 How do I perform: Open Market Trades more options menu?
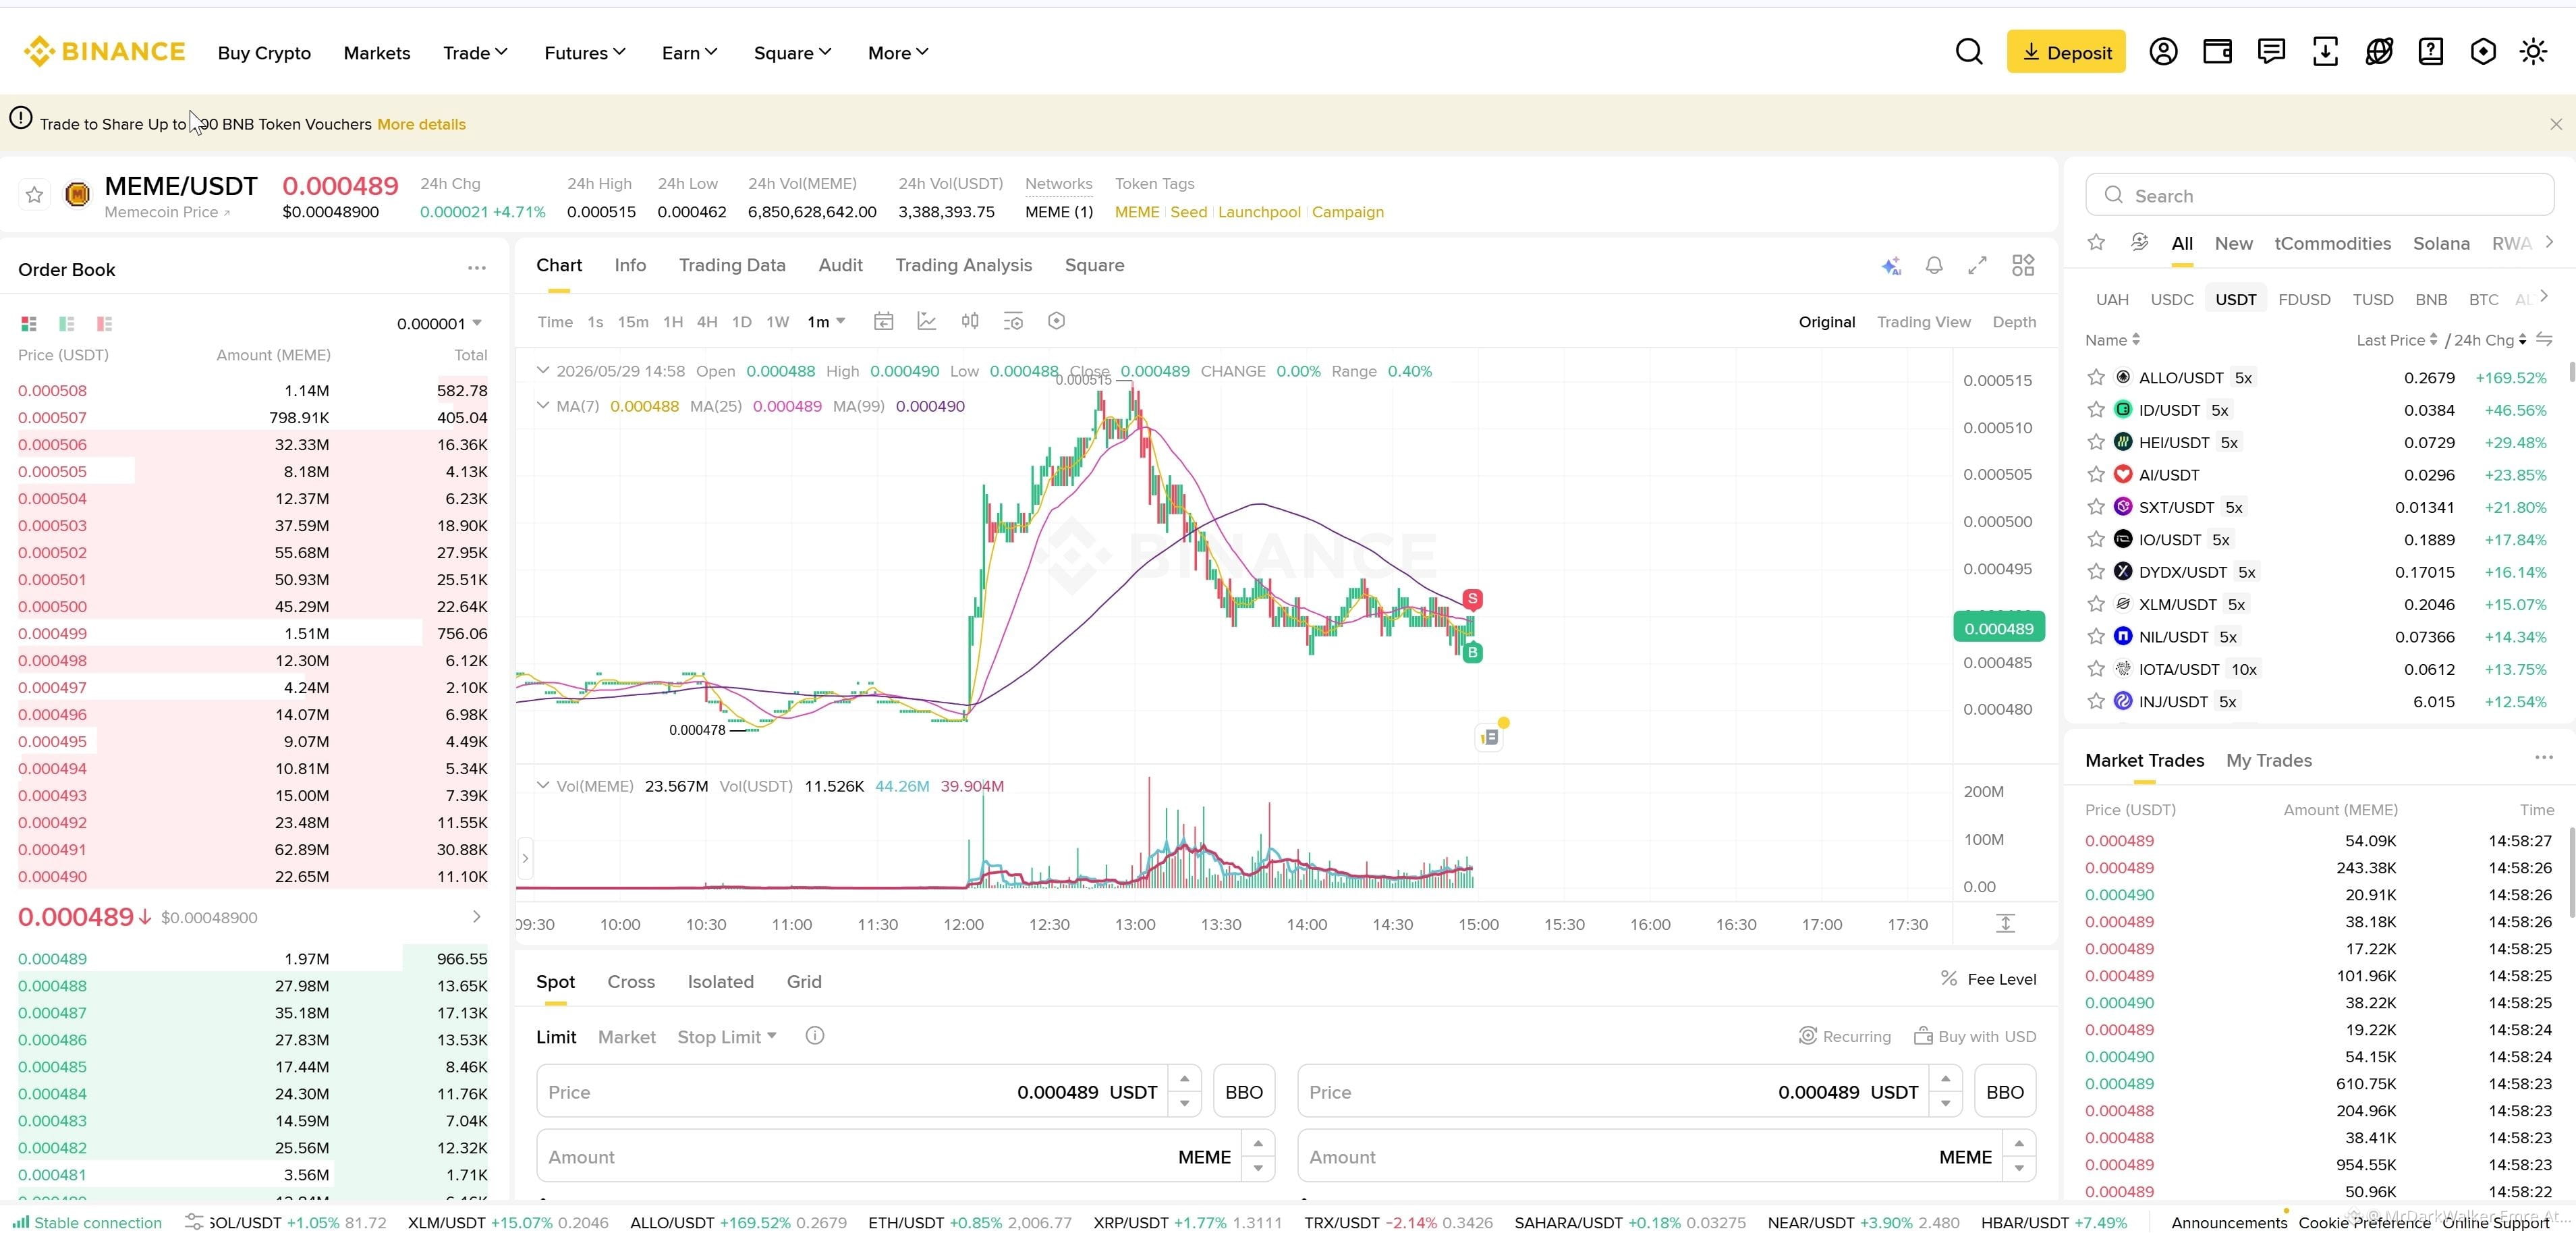click(x=2544, y=758)
